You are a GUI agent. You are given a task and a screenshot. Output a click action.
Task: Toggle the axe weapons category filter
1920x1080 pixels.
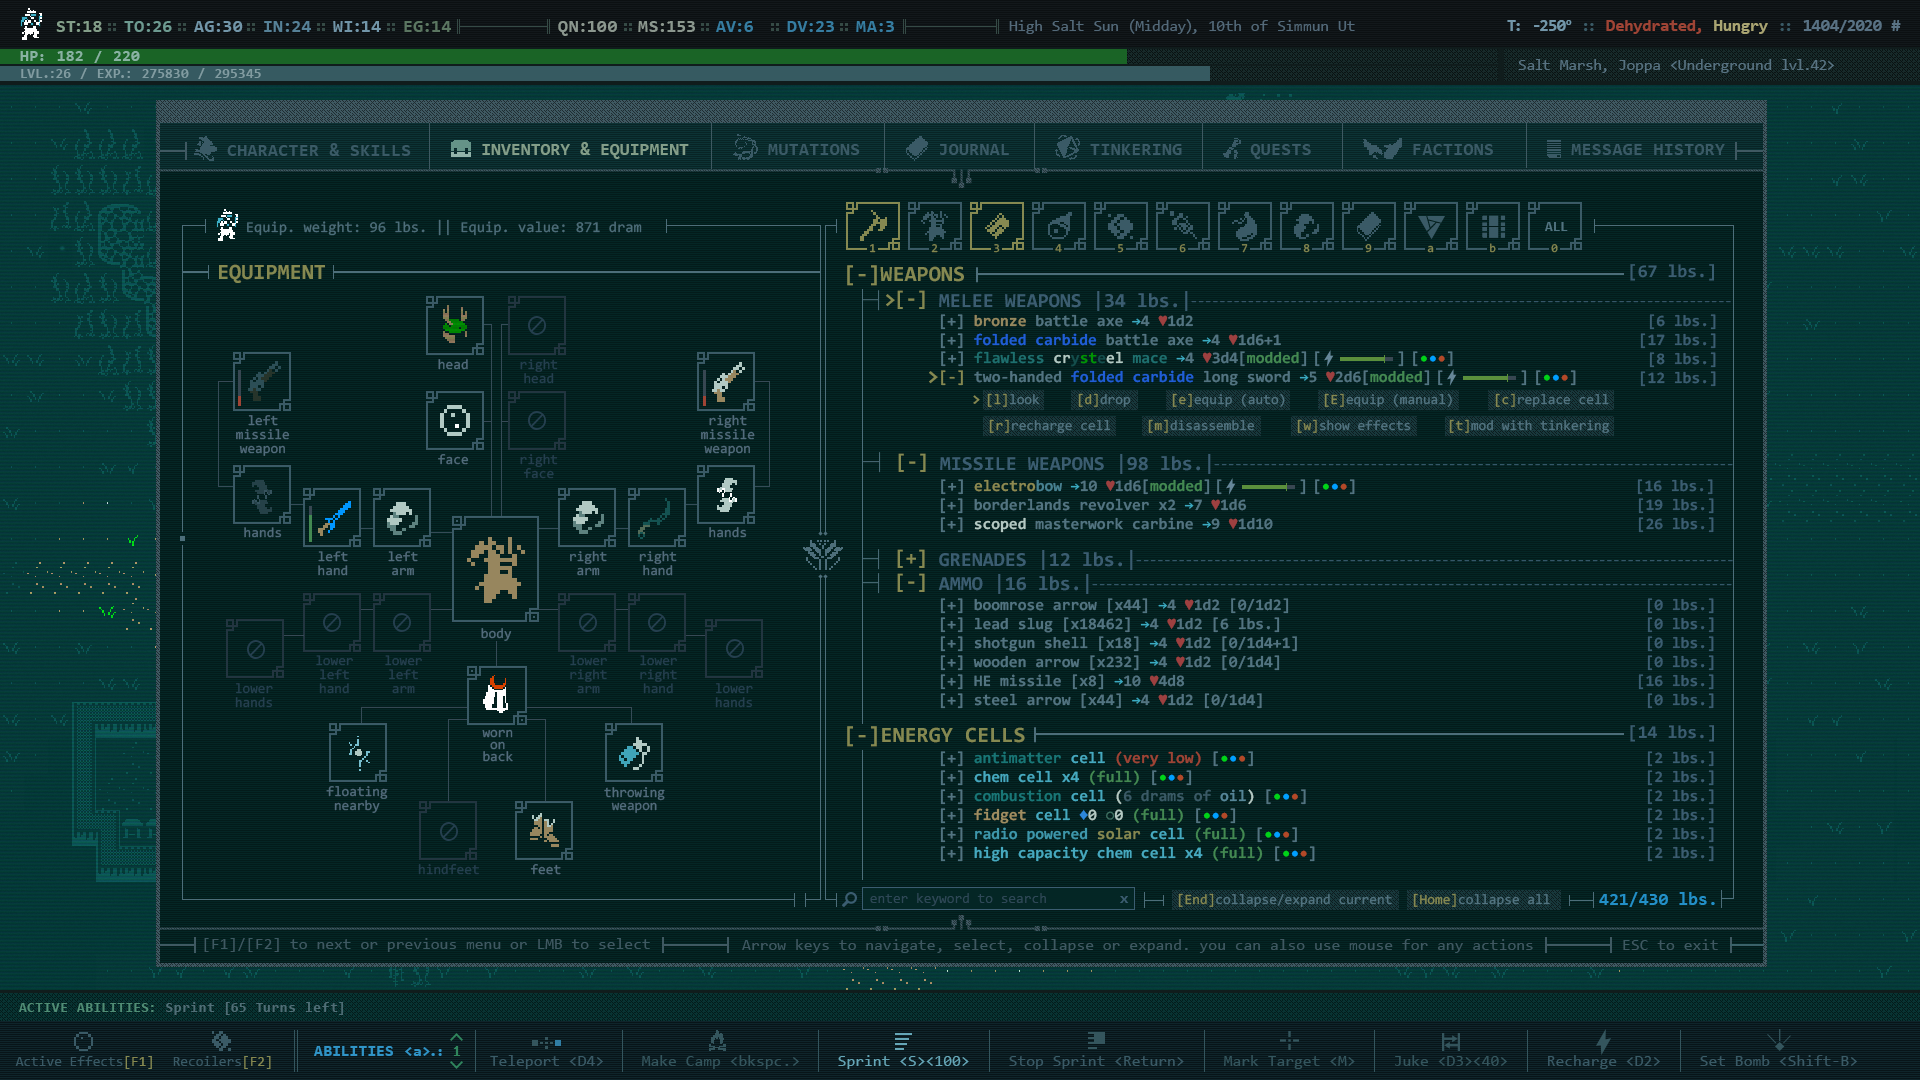click(x=872, y=226)
